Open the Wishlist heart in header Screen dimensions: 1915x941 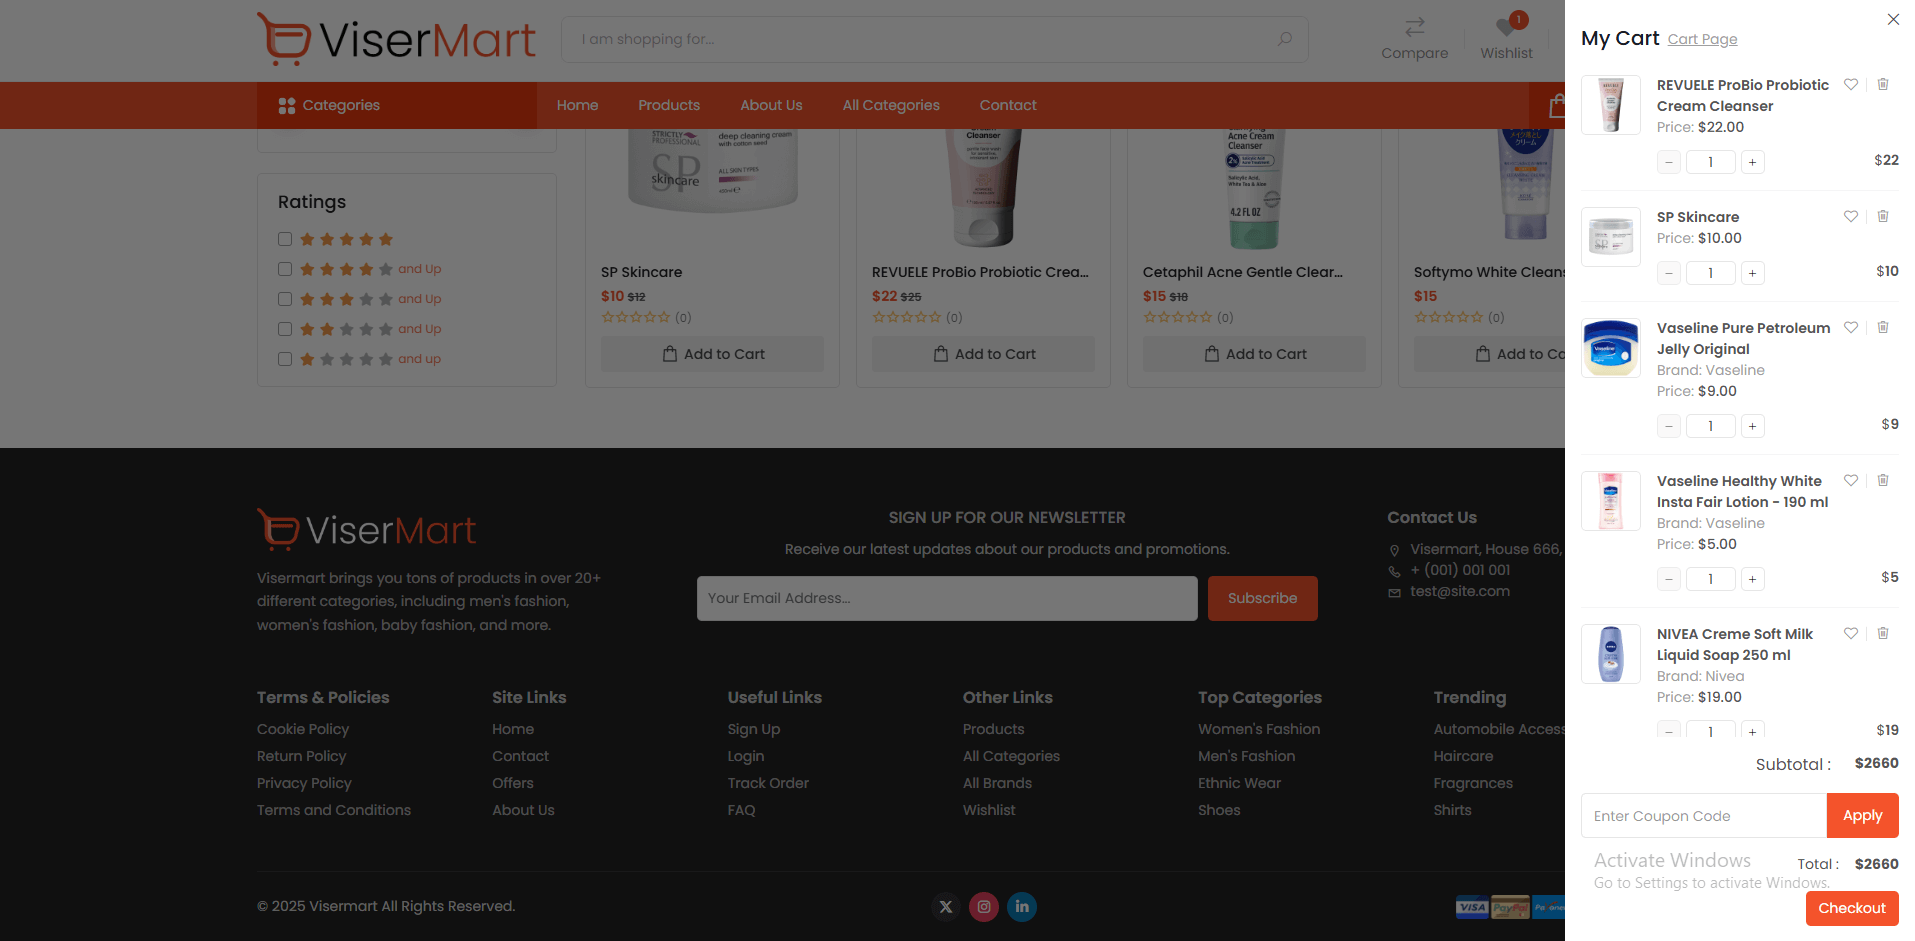[x=1506, y=28]
